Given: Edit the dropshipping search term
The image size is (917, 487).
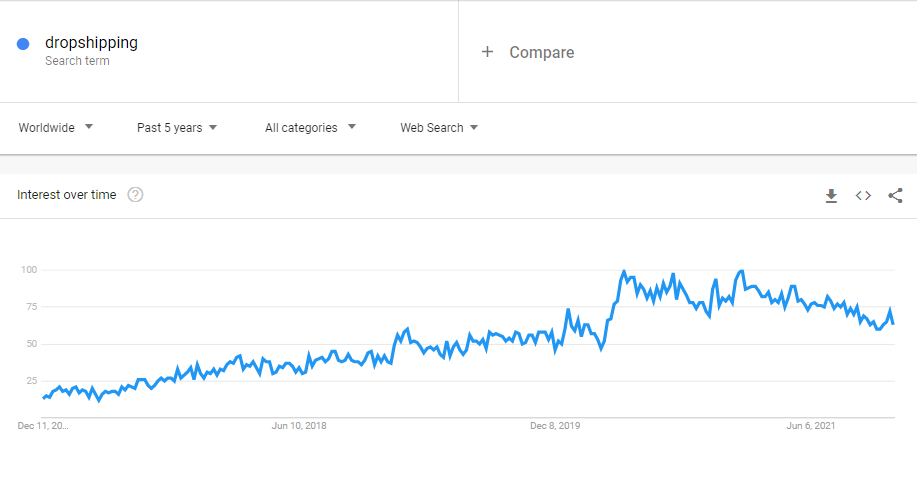Looking at the screenshot, I should (92, 43).
